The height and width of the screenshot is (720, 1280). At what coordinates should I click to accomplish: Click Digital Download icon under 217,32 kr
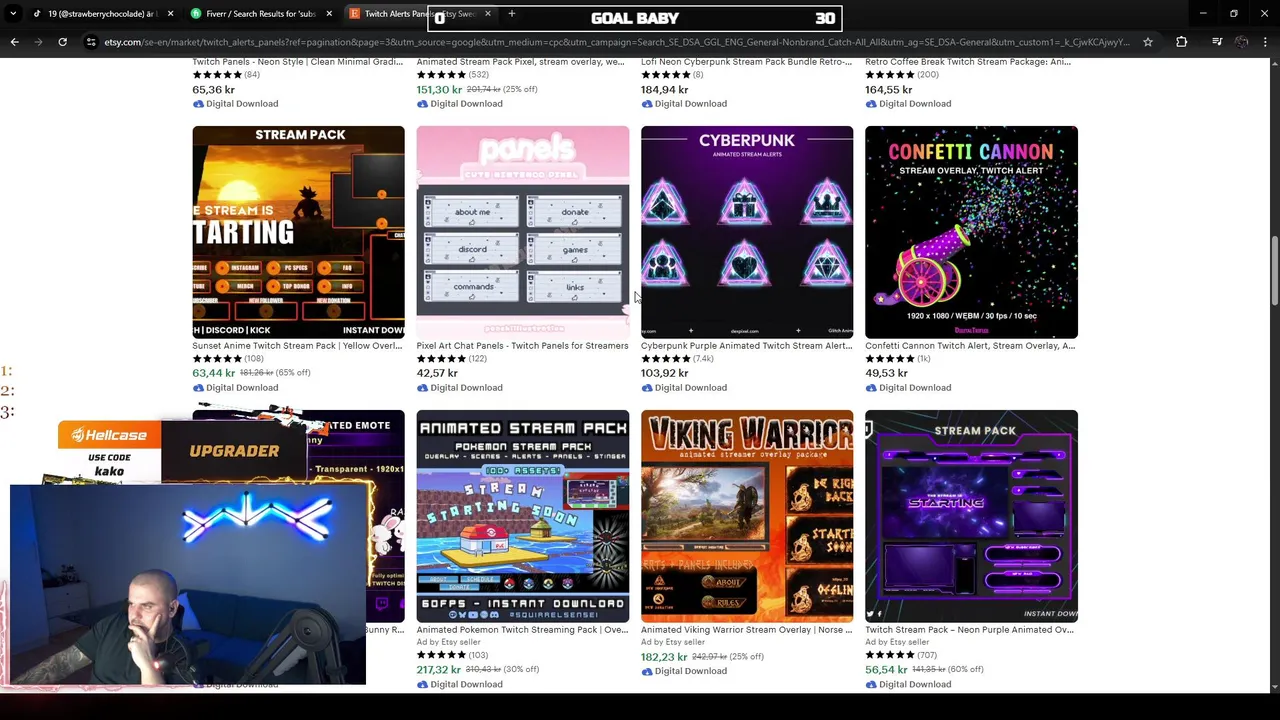(422, 685)
